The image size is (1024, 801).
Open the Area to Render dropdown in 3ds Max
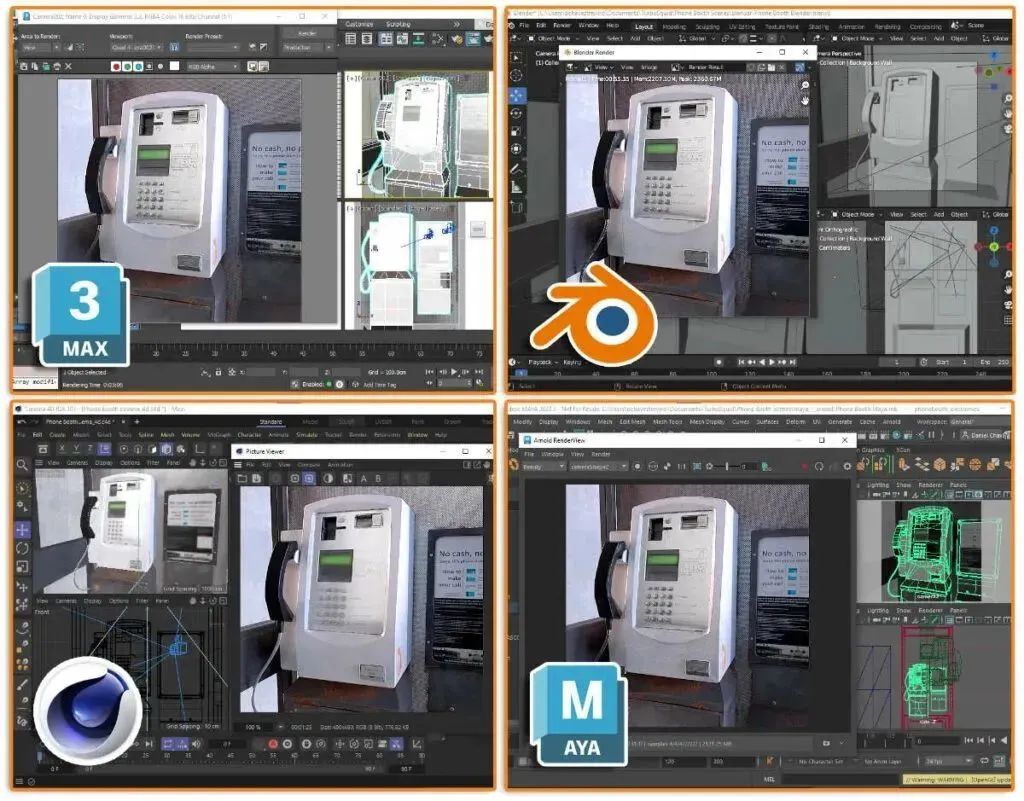click(x=40, y=48)
